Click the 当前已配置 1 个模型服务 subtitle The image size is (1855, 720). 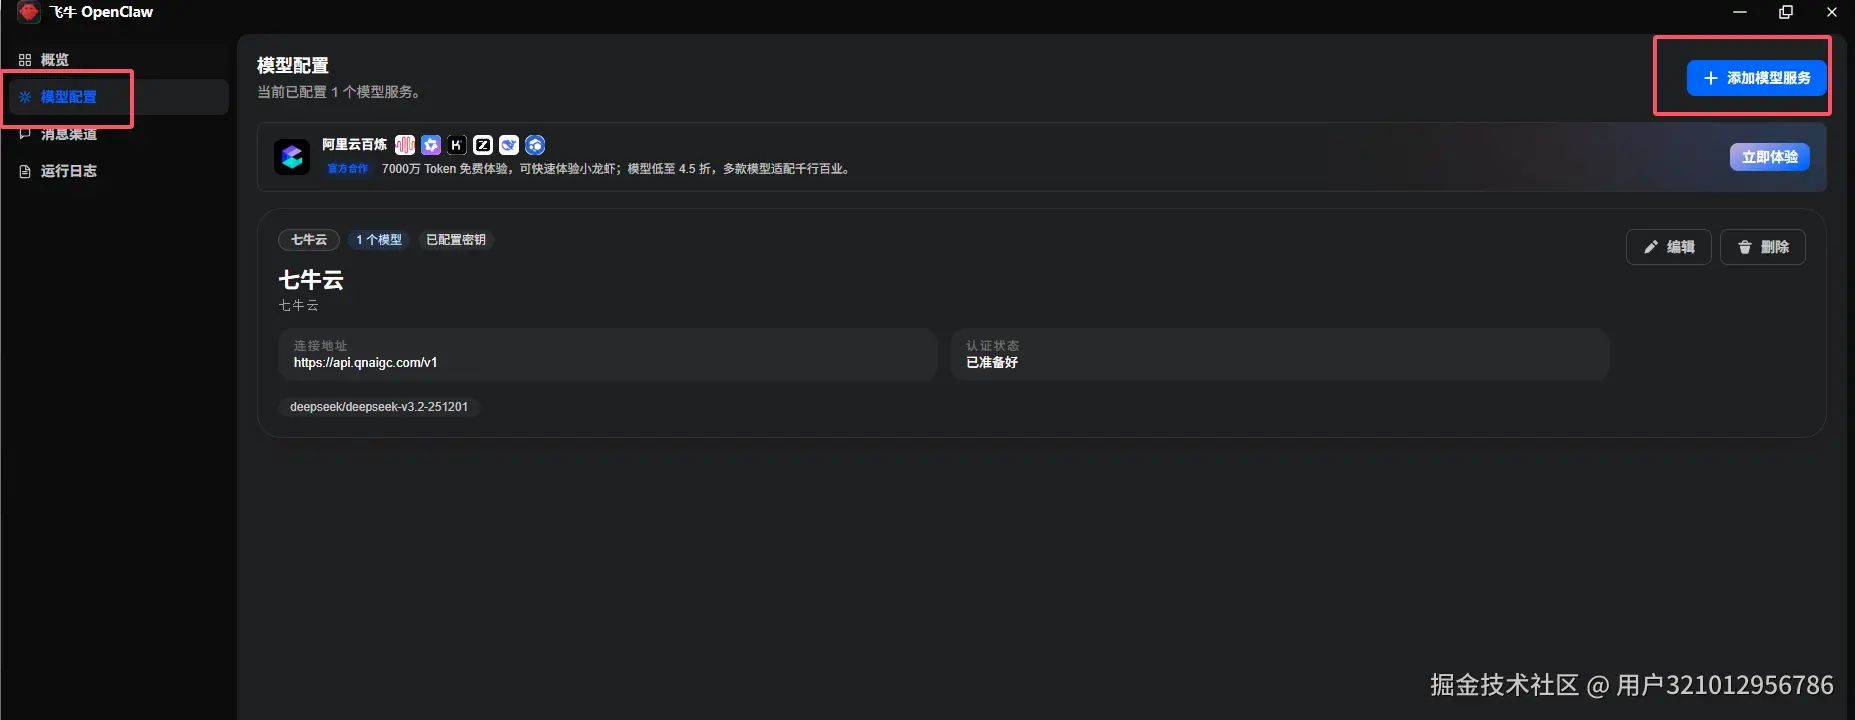click(340, 92)
